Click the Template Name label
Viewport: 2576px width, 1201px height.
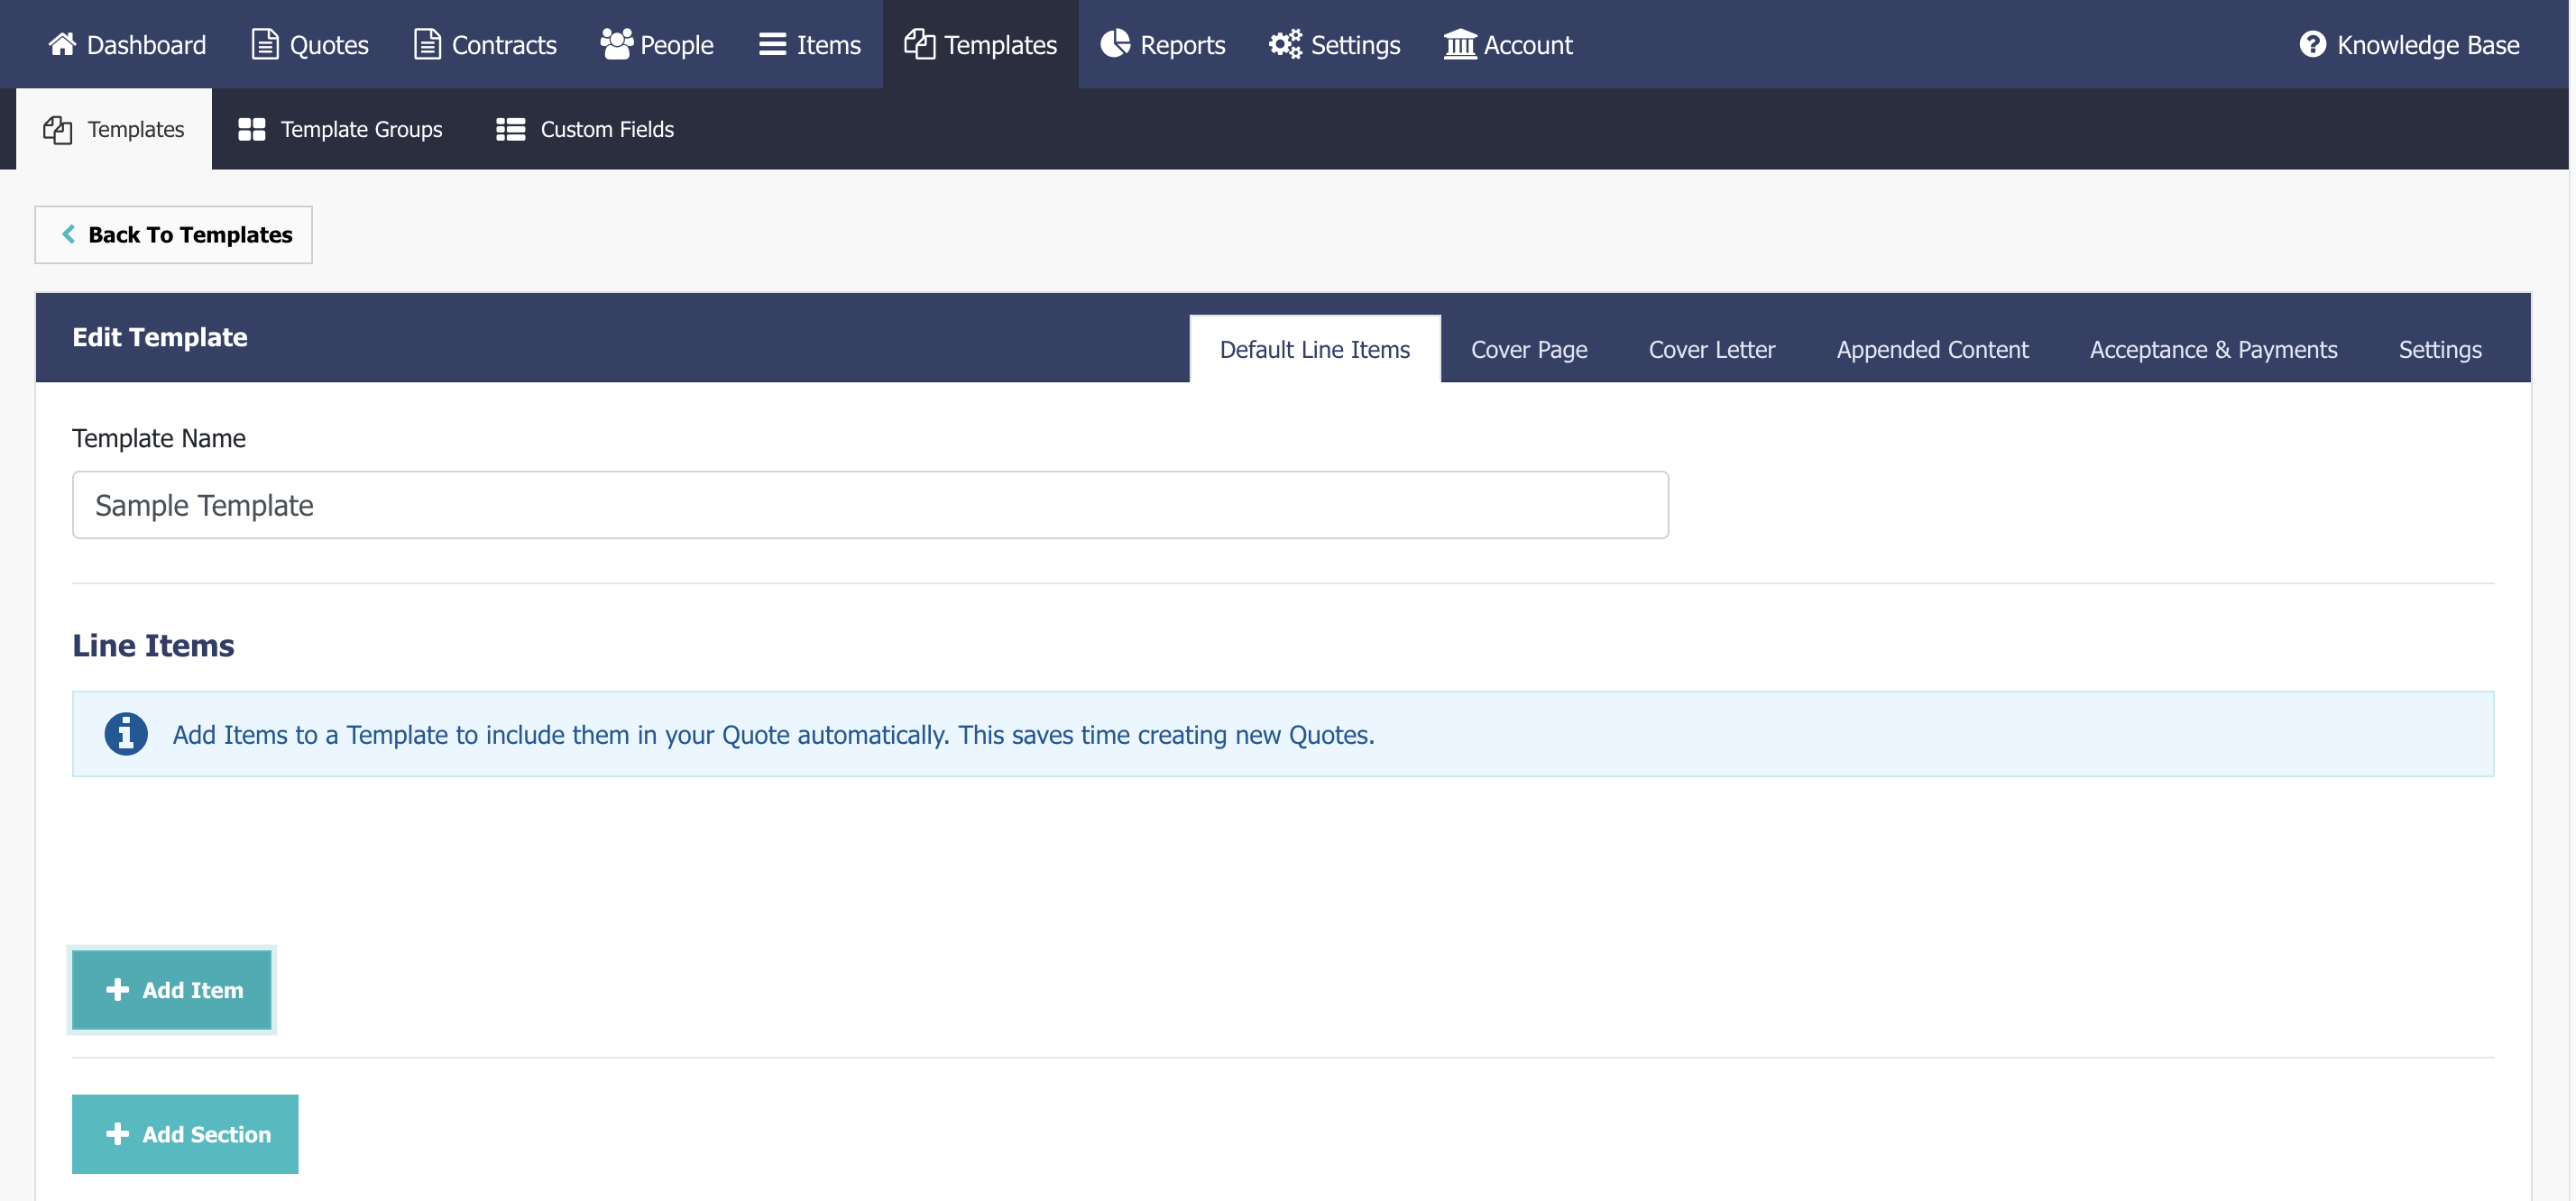click(x=159, y=438)
